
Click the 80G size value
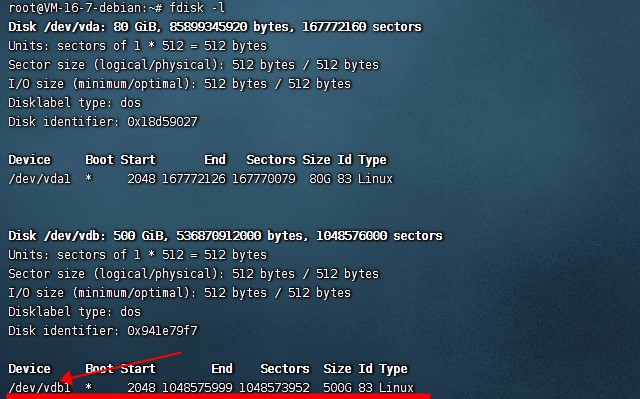[320, 179]
